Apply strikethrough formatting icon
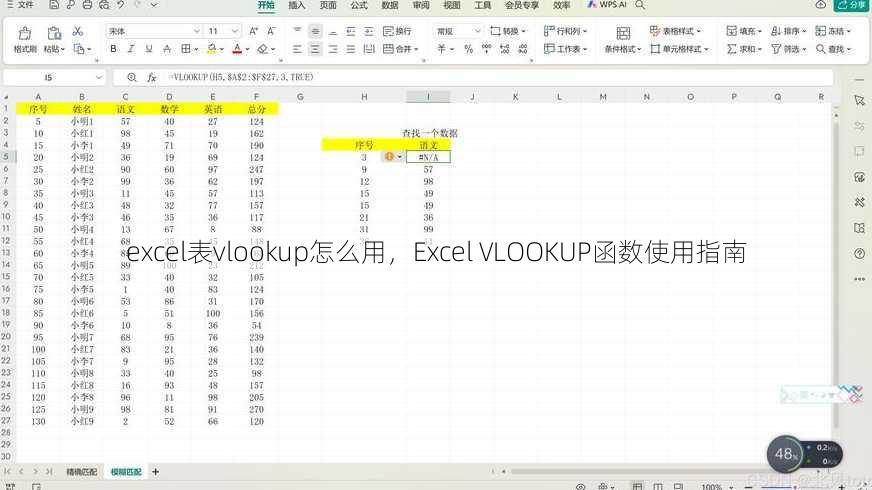Image resolution: width=872 pixels, height=490 pixels. pyautogui.click(x=167, y=49)
